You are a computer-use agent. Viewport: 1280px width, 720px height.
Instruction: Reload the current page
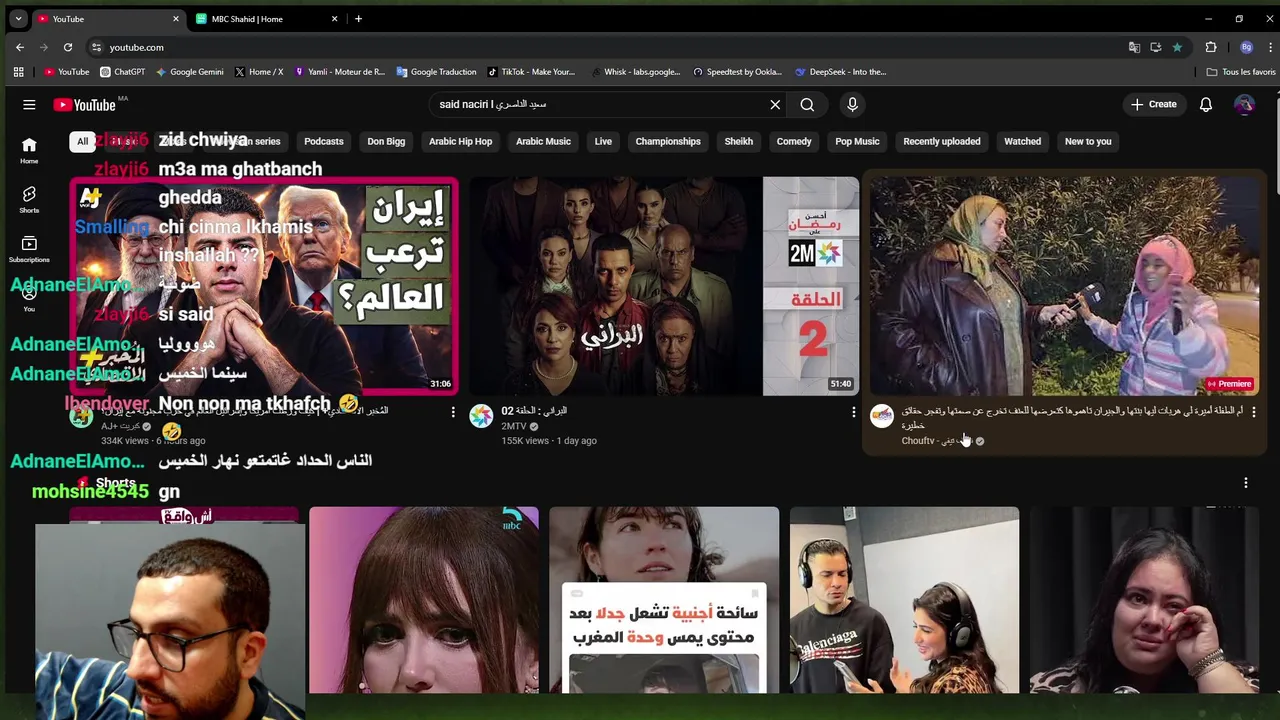coord(68,47)
